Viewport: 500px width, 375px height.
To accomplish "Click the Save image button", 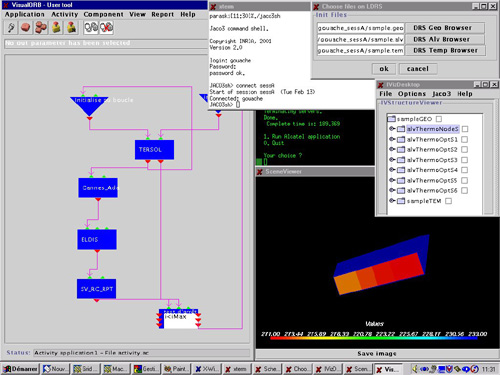I will point(377,353).
